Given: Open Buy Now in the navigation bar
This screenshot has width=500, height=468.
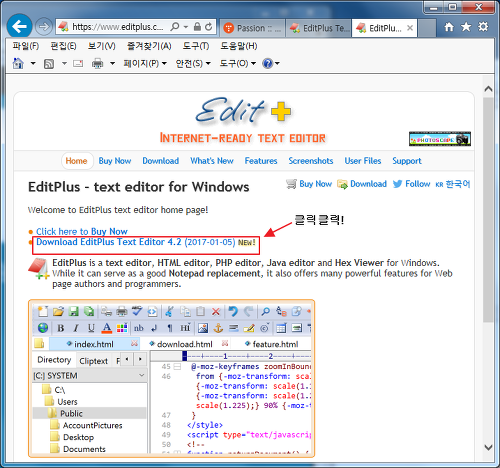Looking at the screenshot, I should [x=115, y=161].
